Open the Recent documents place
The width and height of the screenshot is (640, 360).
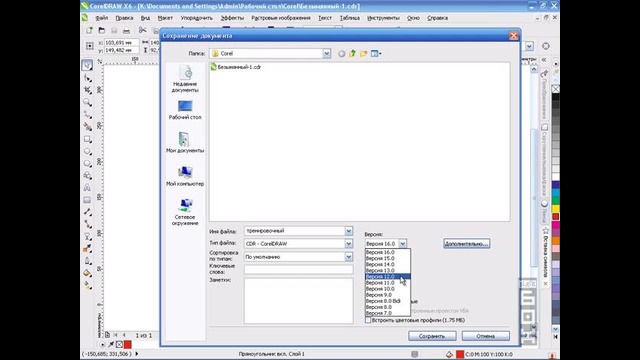pos(185,79)
